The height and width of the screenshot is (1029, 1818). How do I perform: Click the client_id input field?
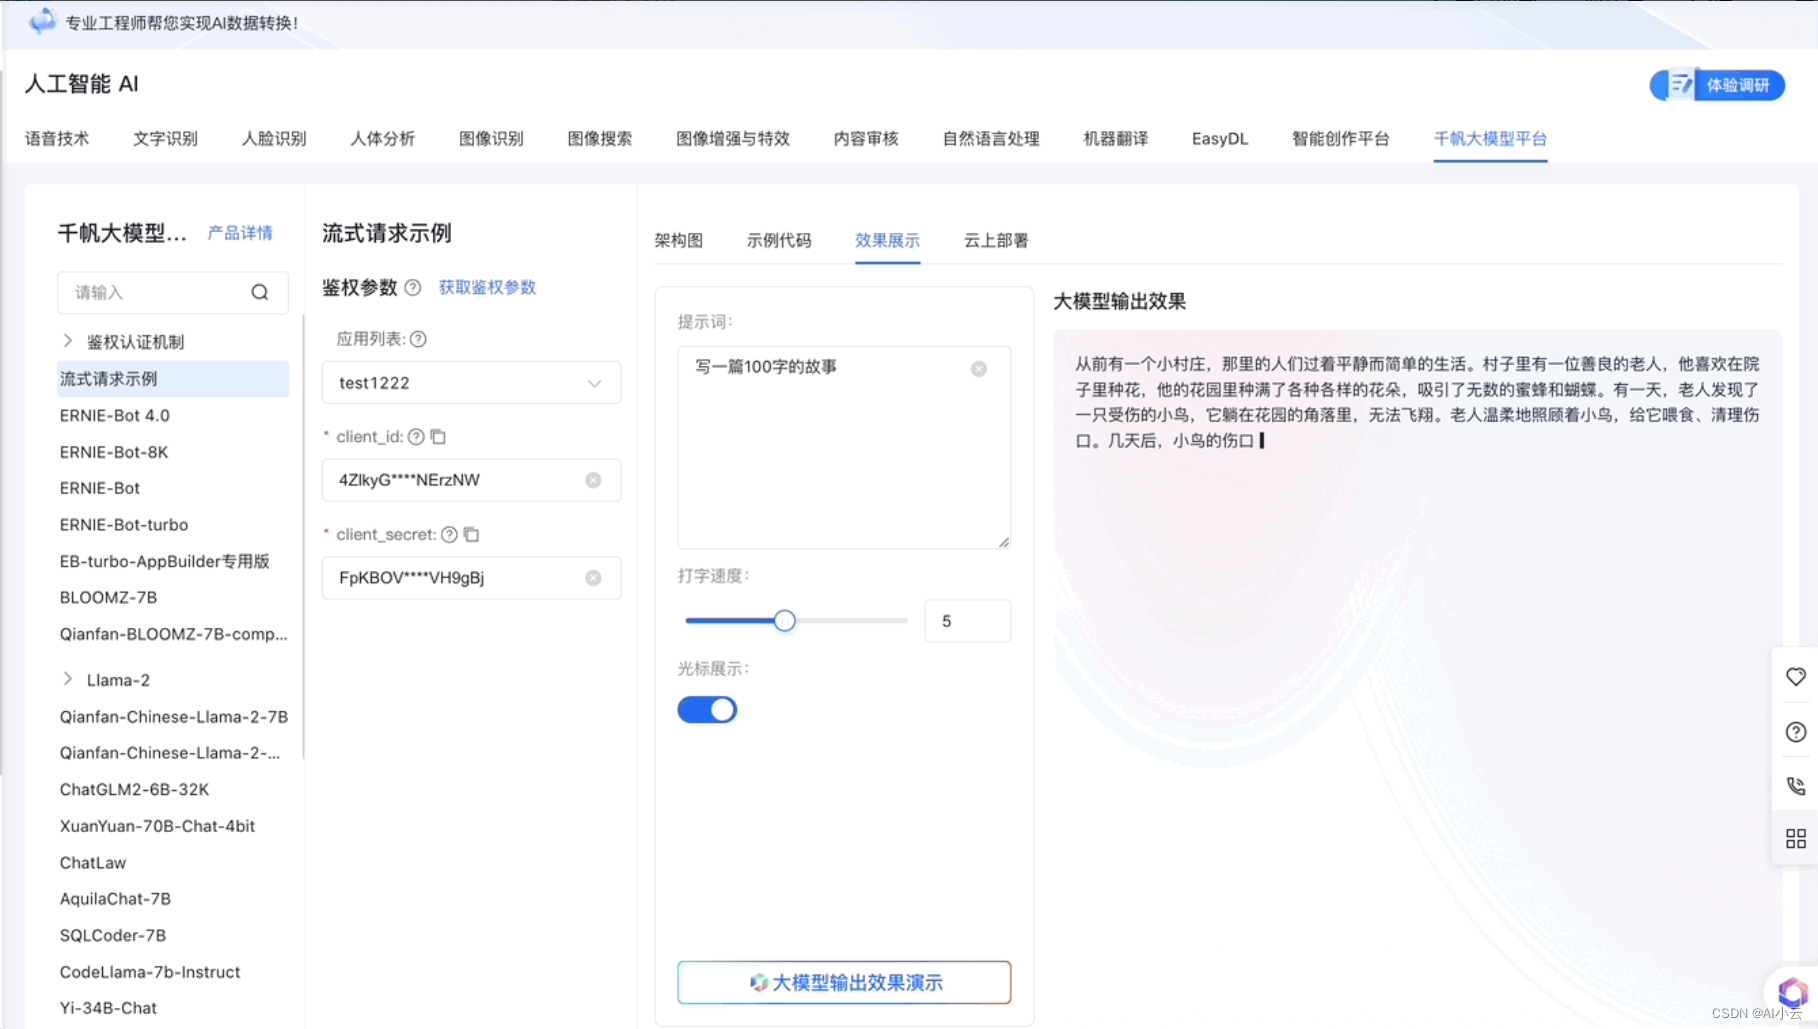pos(471,480)
